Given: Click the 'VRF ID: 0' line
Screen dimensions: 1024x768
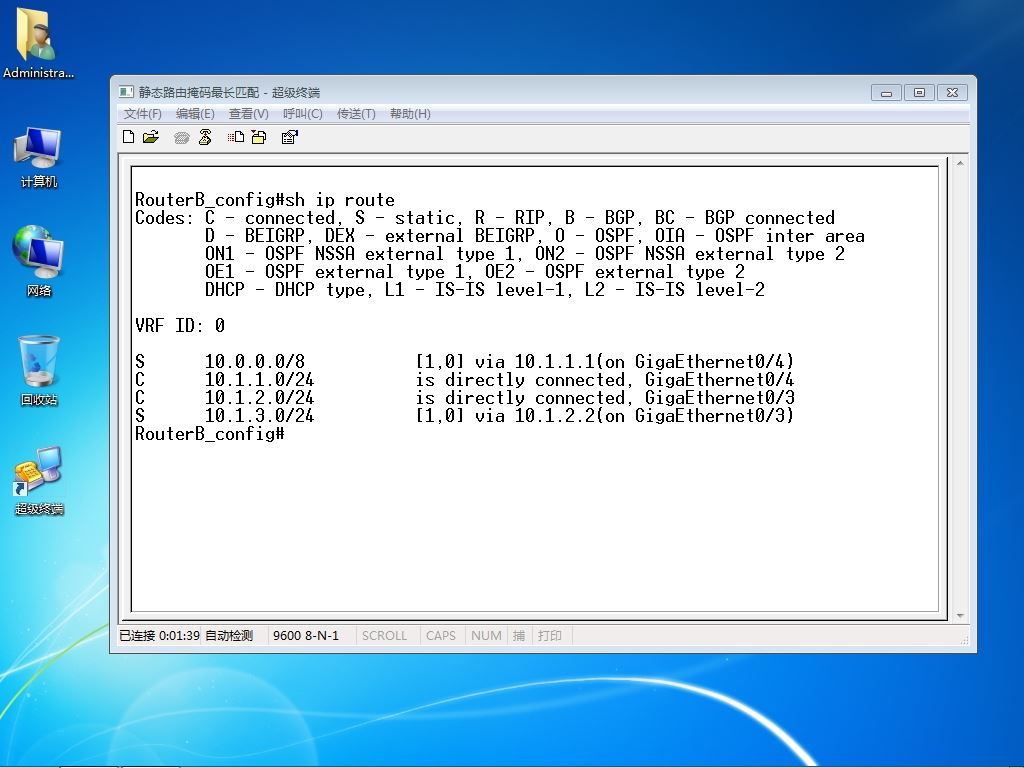Looking at the screenshot, I should pyautogui.click(x=180, y=325).
